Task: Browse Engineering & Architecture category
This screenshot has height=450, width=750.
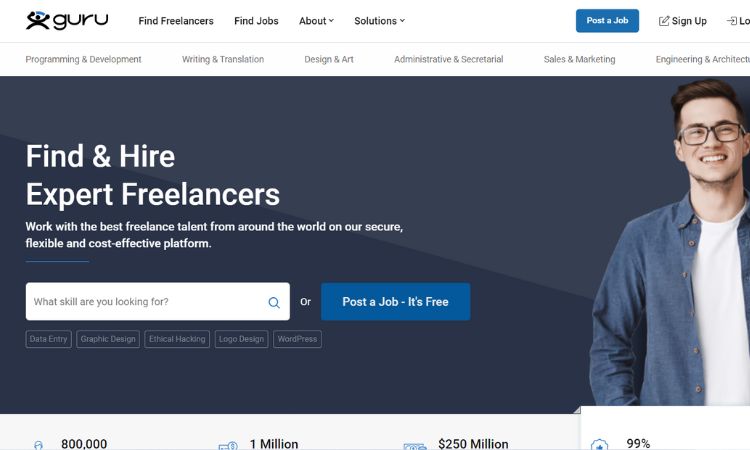Action: (703, 59)
